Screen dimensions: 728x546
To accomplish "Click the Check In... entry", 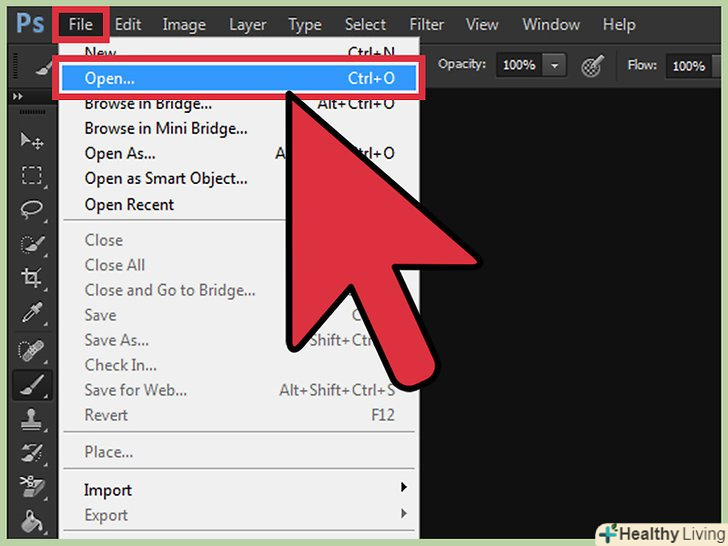I will pyautogui.click(x=120, y=365).
